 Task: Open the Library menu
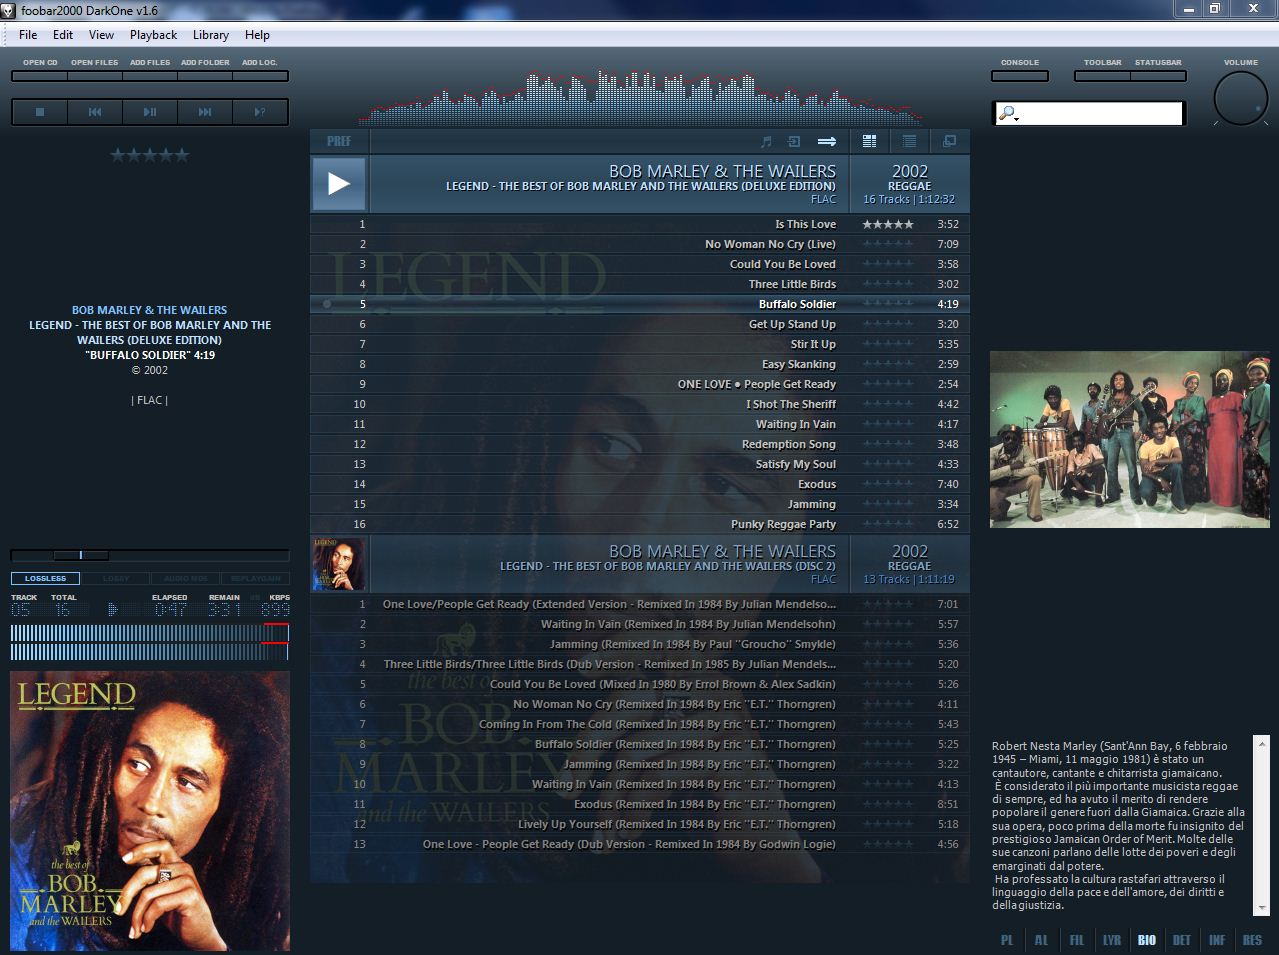[211, 34]
